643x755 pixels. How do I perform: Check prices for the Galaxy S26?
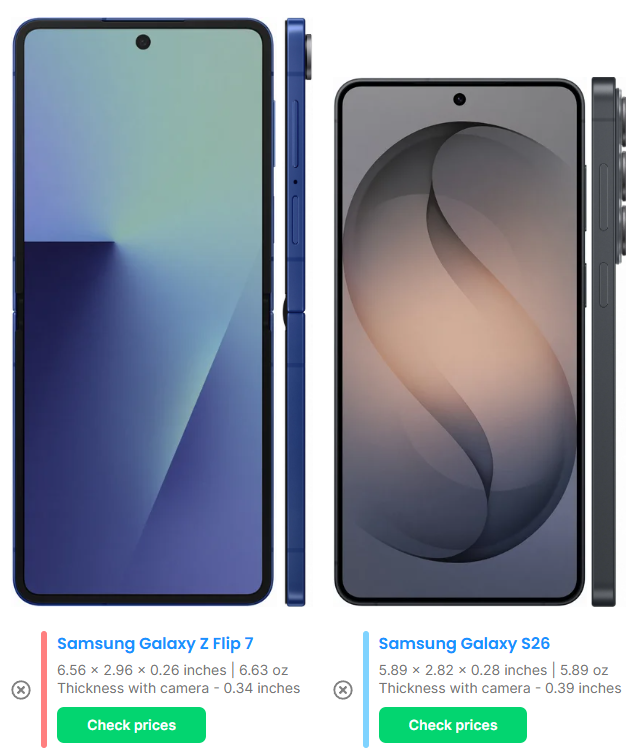(x=453, y=725)
